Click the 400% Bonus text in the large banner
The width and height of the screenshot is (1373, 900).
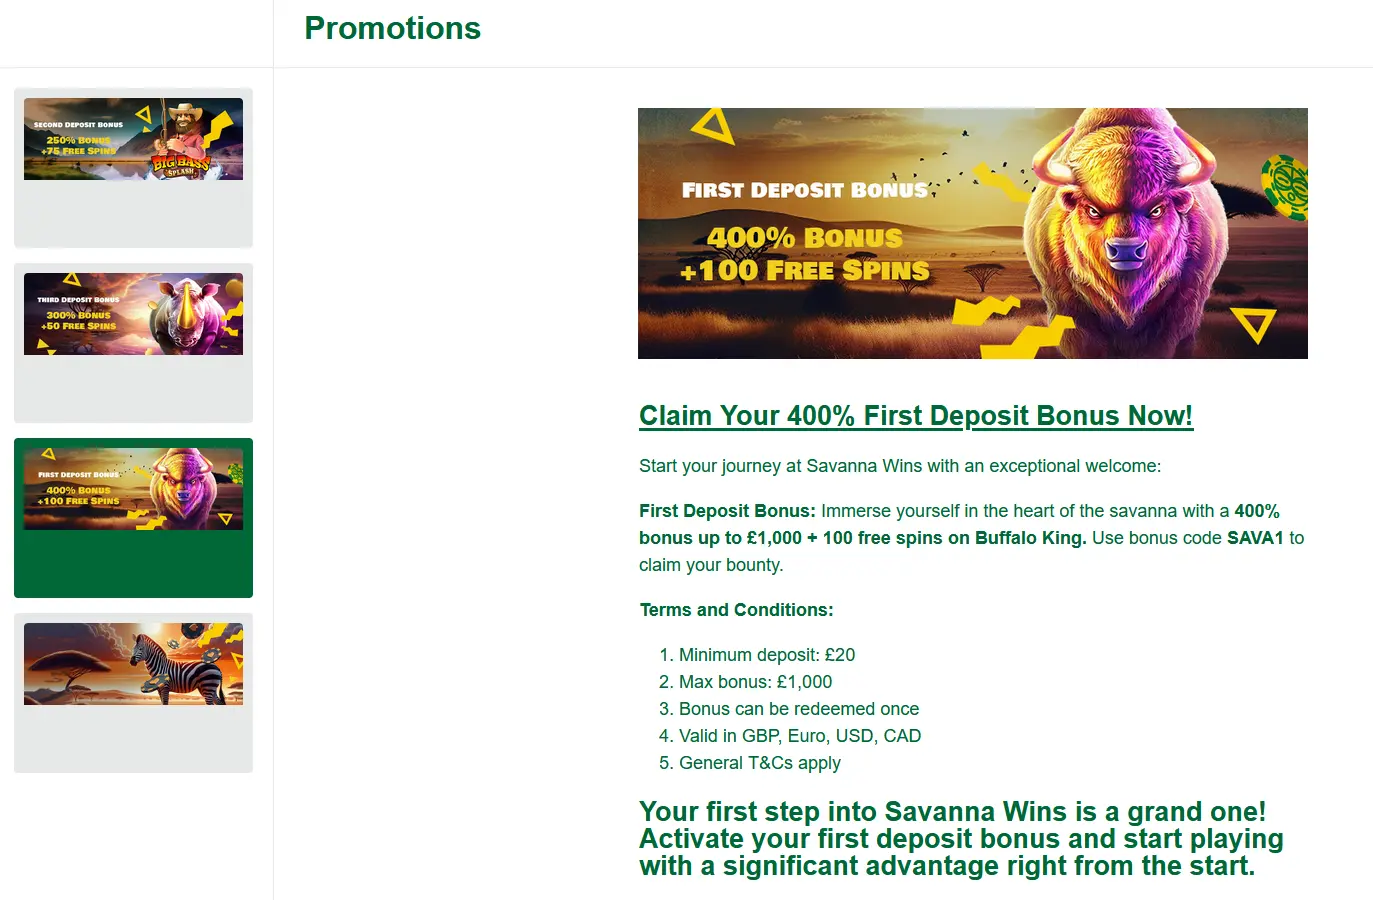(x=805, y=238)
